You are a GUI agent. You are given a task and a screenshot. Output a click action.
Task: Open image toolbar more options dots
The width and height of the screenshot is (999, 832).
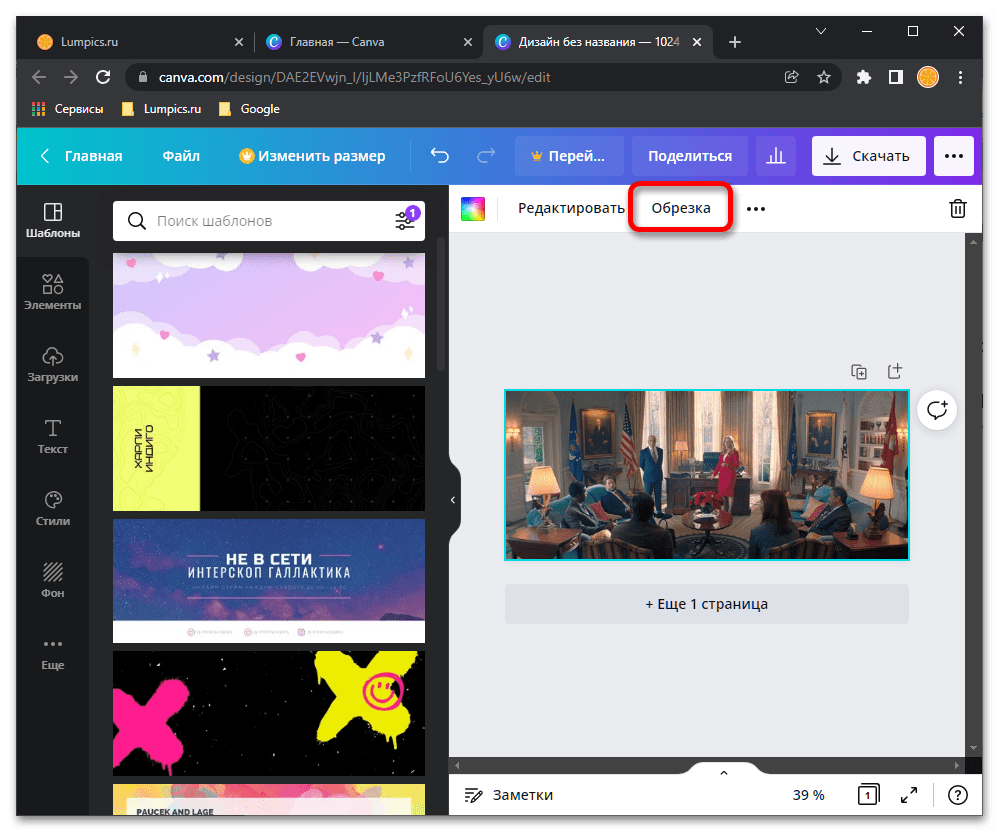tap(756, 209)
